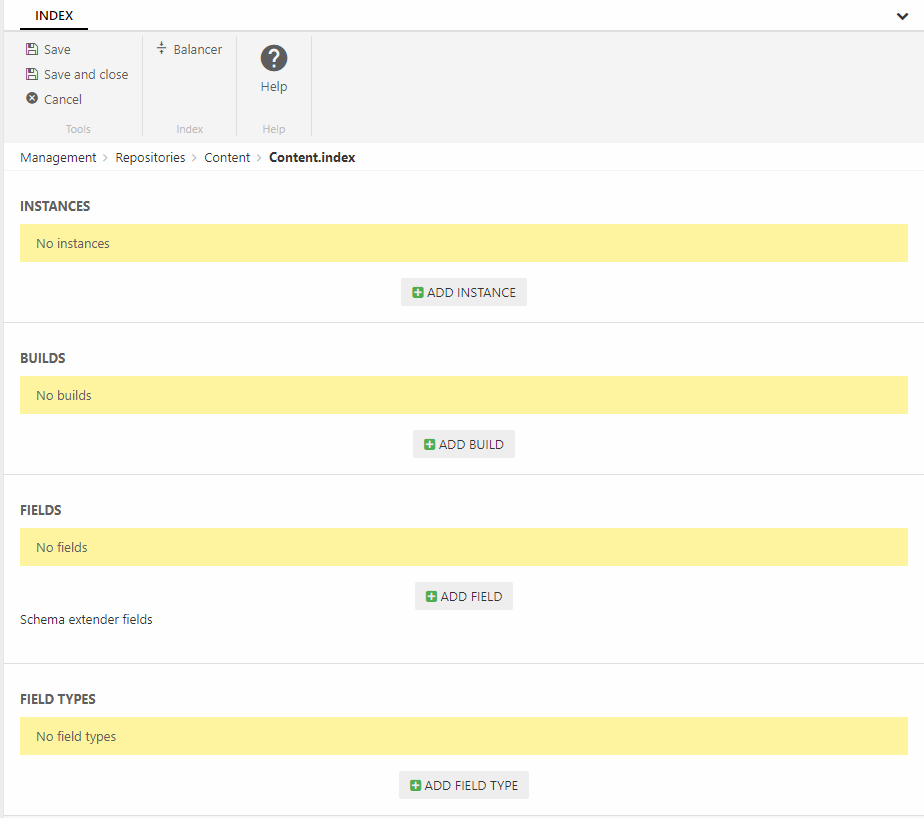This screenshot has height=818, width=924.
Task: Click the 'No builds' yellow notice
Action: coord(463,395)
